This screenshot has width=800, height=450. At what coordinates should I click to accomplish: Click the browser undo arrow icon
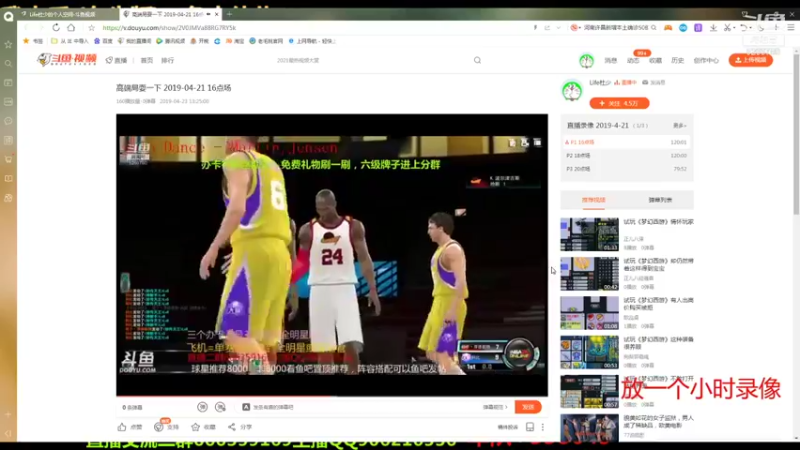click(x=743, y=28)
